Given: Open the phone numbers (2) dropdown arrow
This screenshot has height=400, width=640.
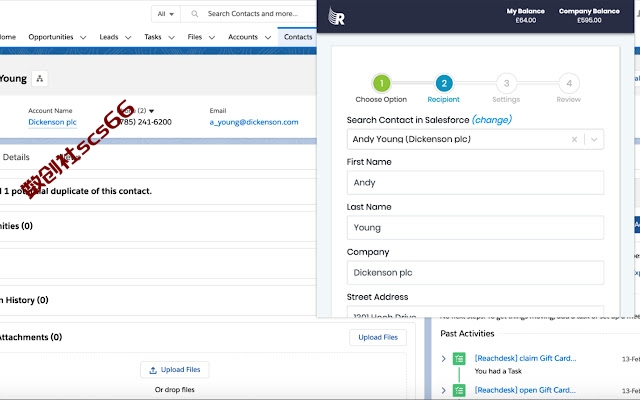Looking at the screenshot, I should (151, 111).
